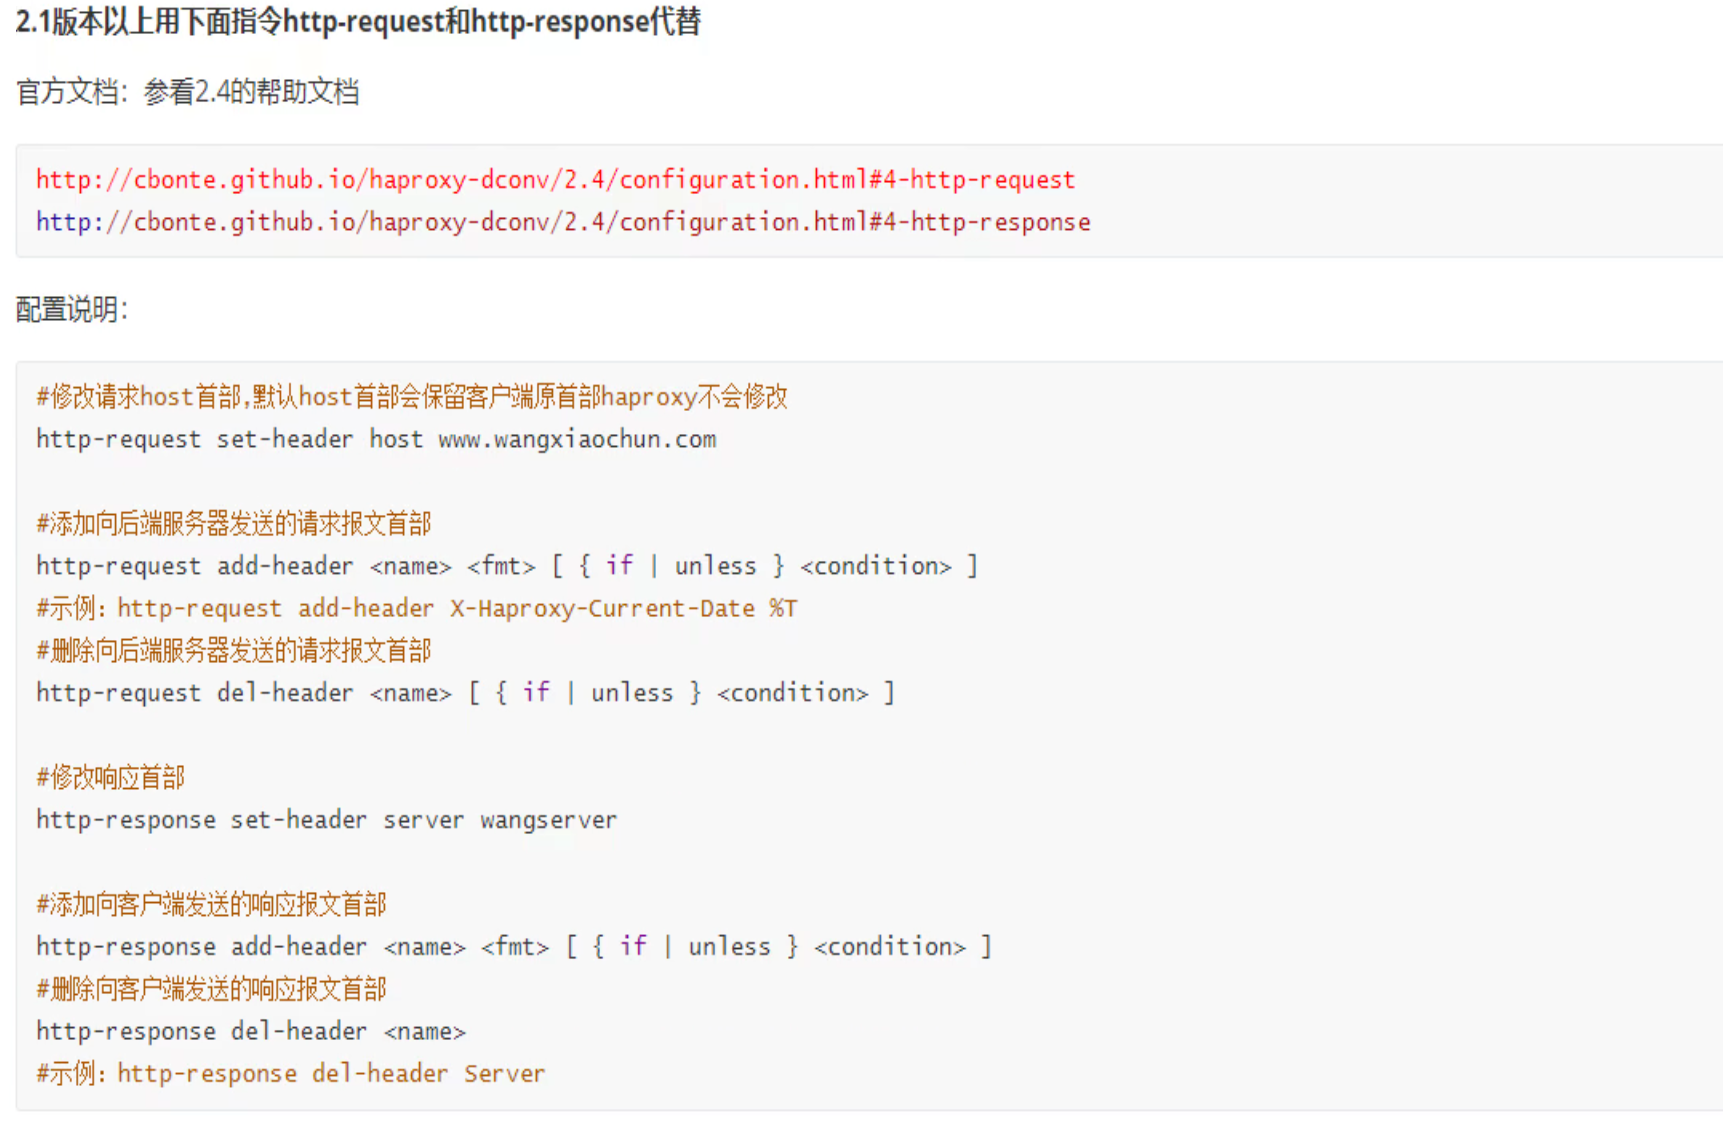Open the 4-http-response documentation URL
Image resolution: width=1723 pixels, height=1133 pixels.
pos(563,222)
